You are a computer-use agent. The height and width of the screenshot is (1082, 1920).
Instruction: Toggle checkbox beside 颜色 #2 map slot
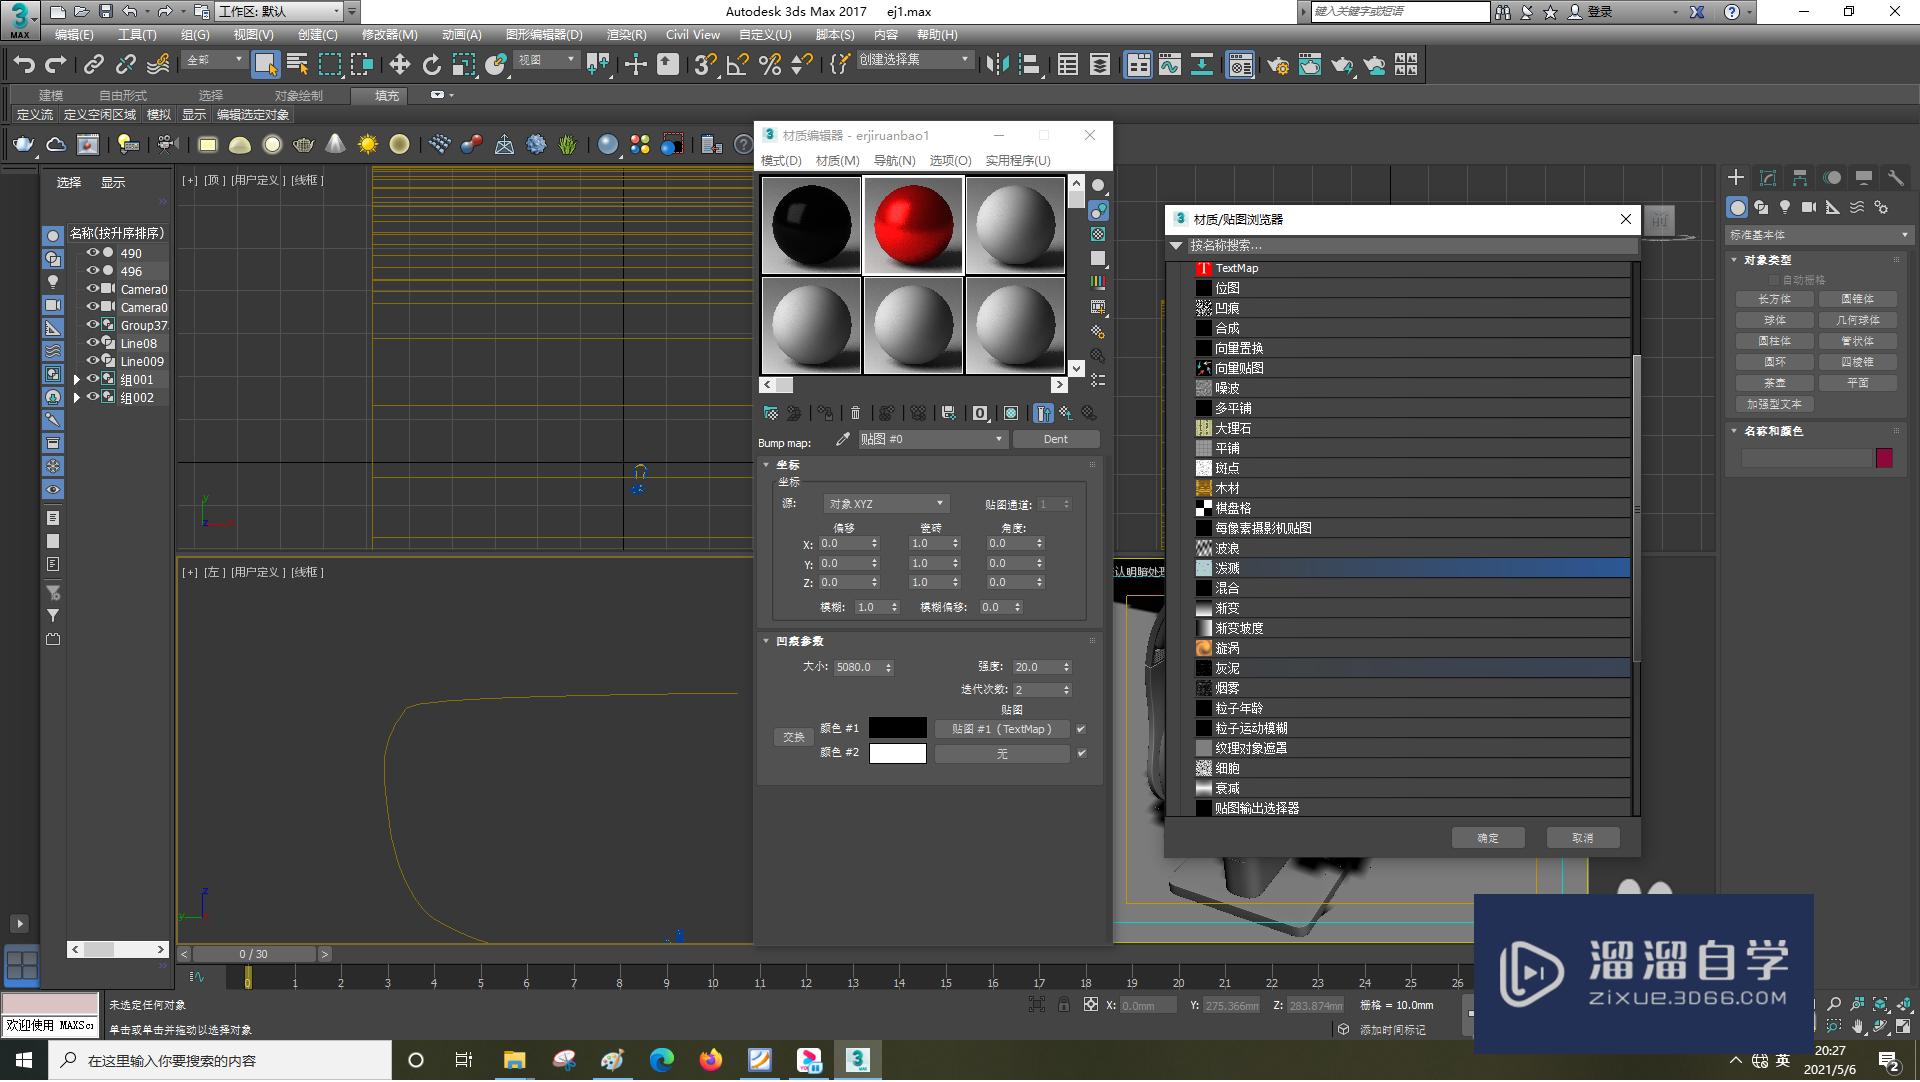tap(1081, 753)
